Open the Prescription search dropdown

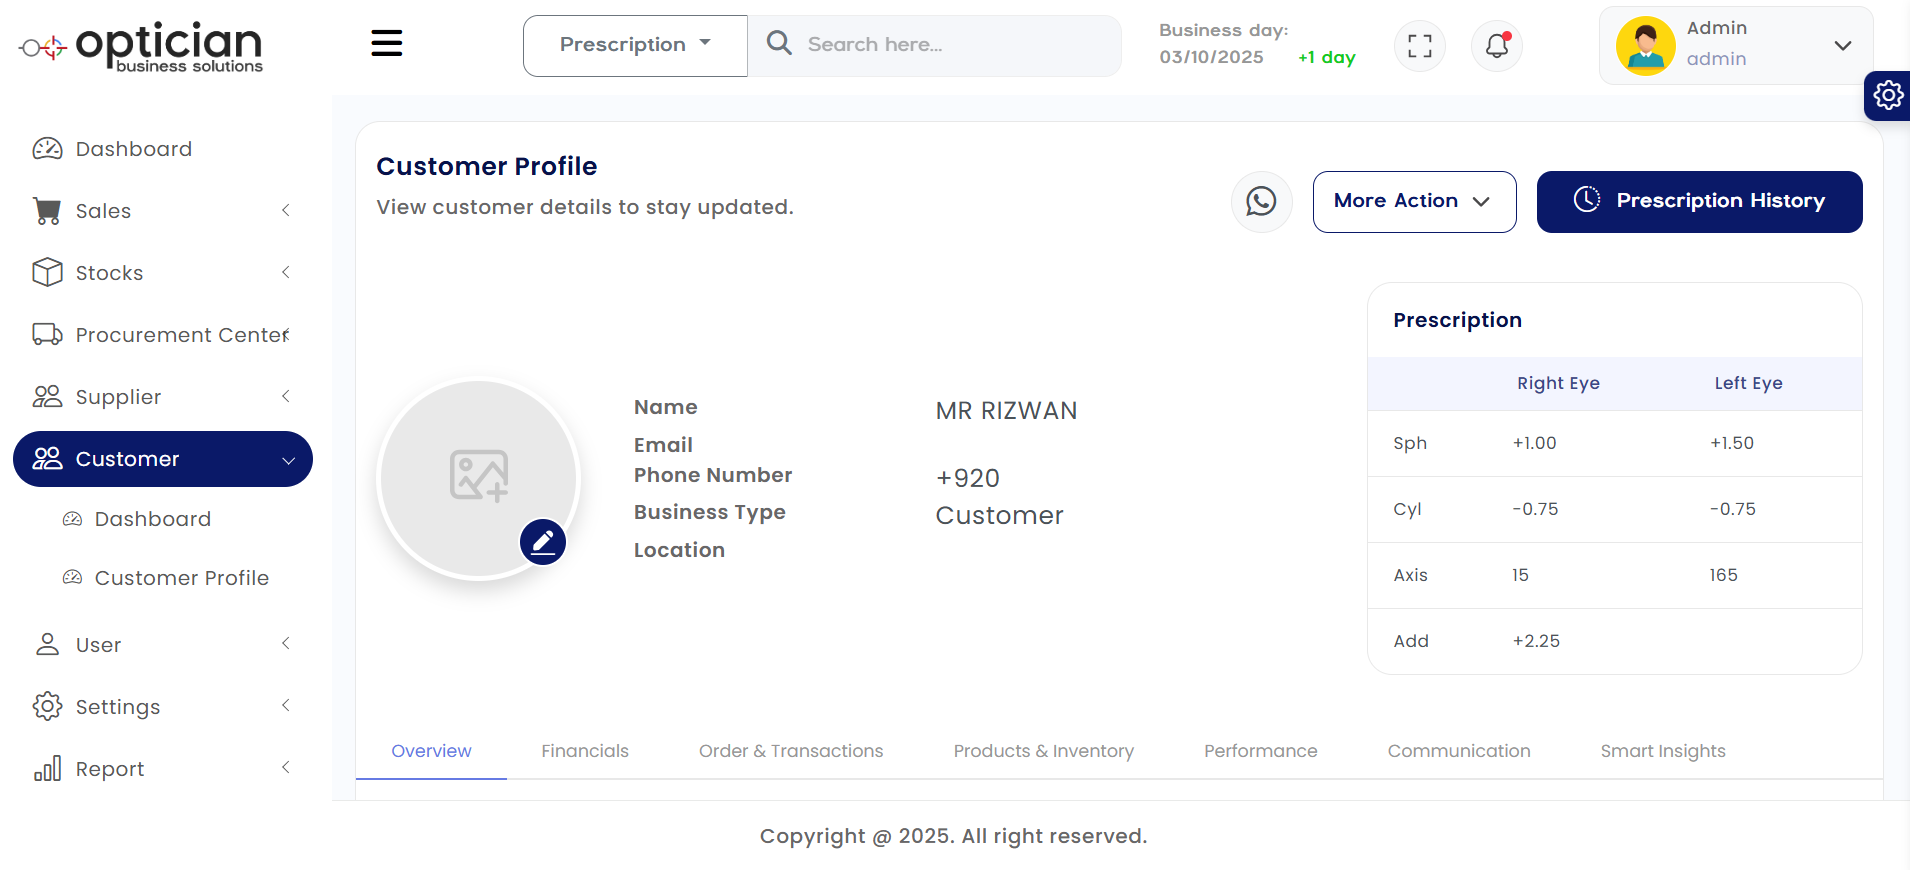(635, 45)
